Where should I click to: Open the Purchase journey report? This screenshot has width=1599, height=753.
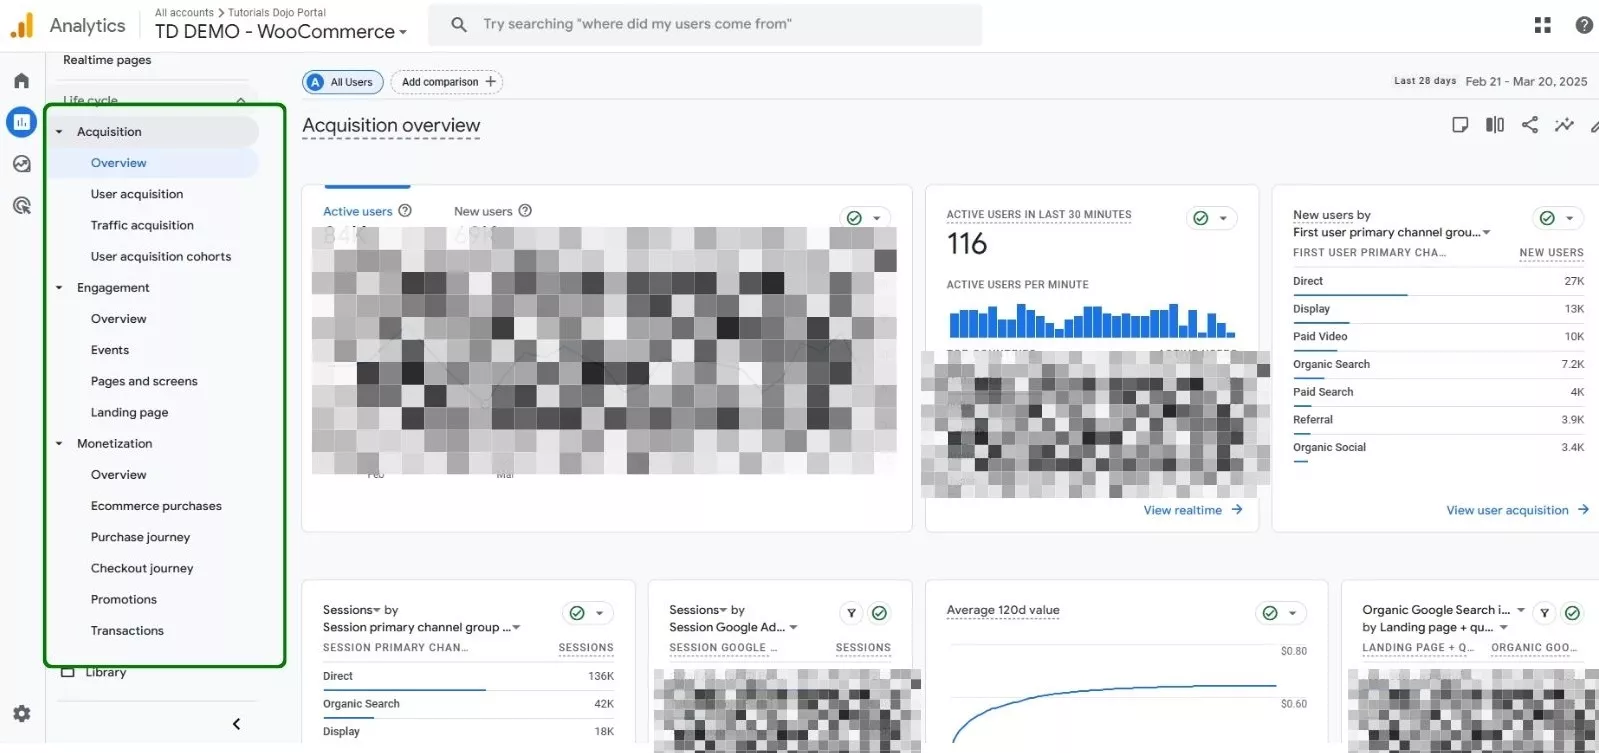(x=140, y=537)
